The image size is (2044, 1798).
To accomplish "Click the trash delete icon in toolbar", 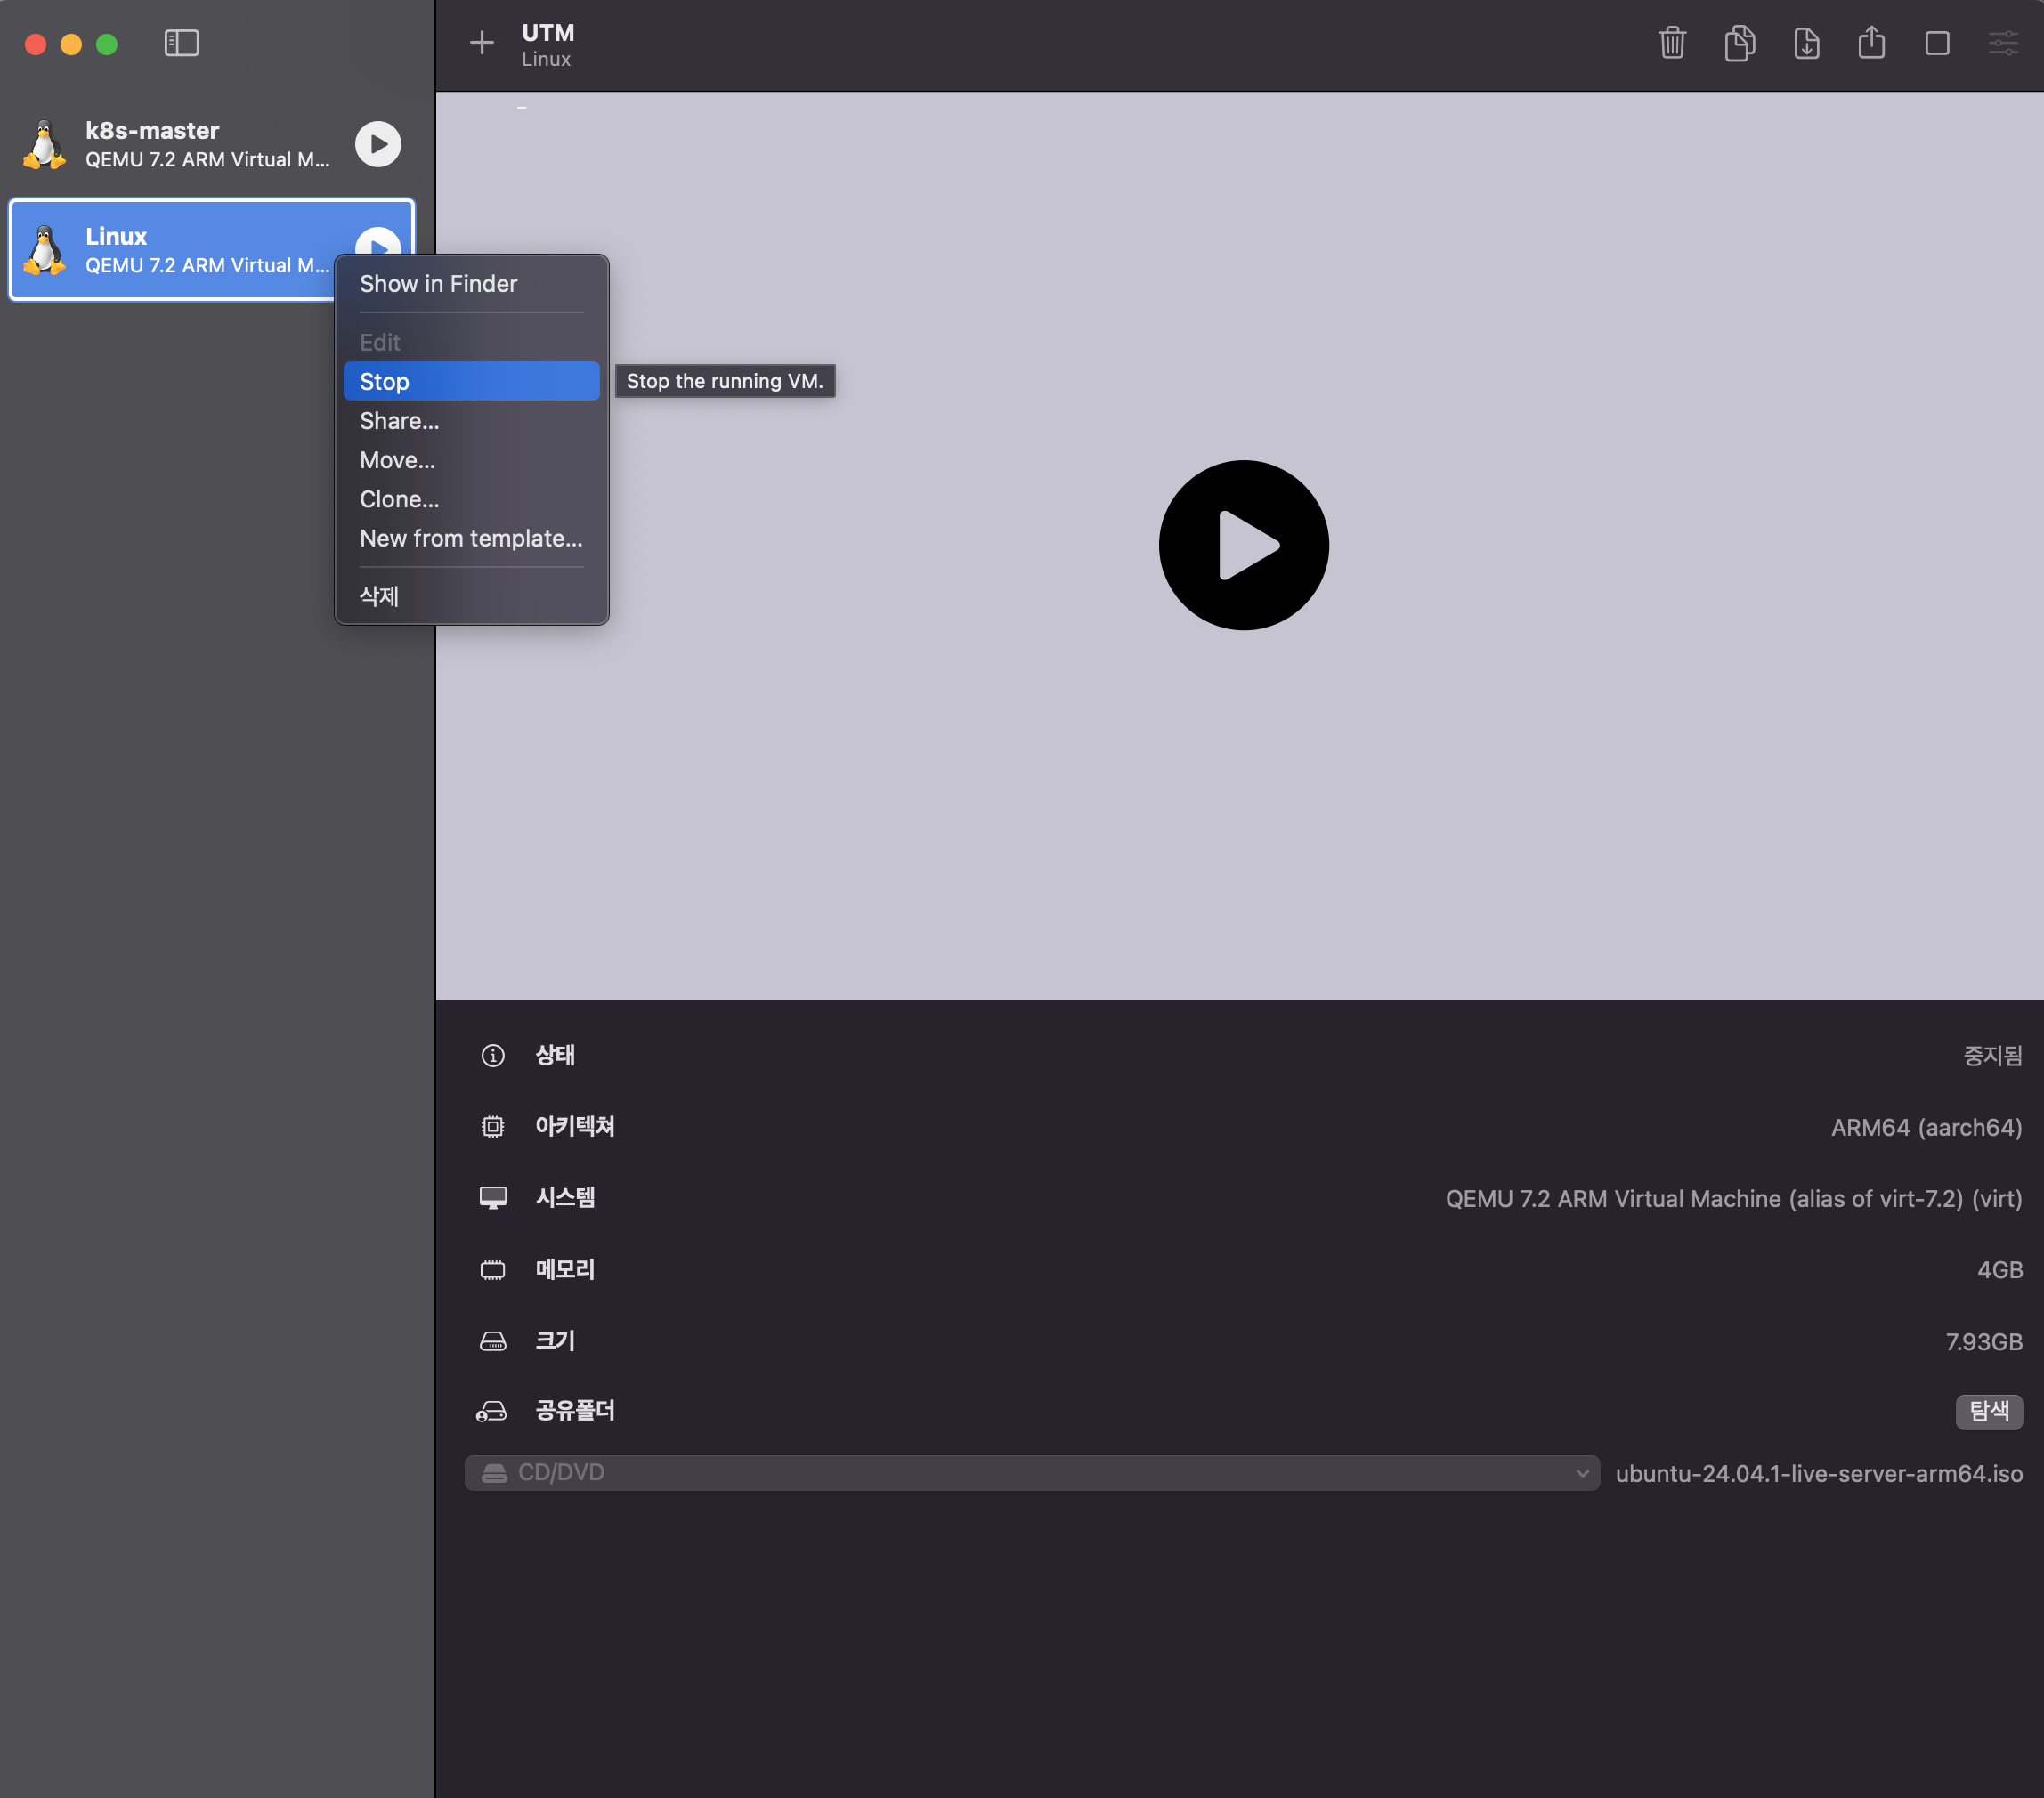I will (x=1672, y=43).
